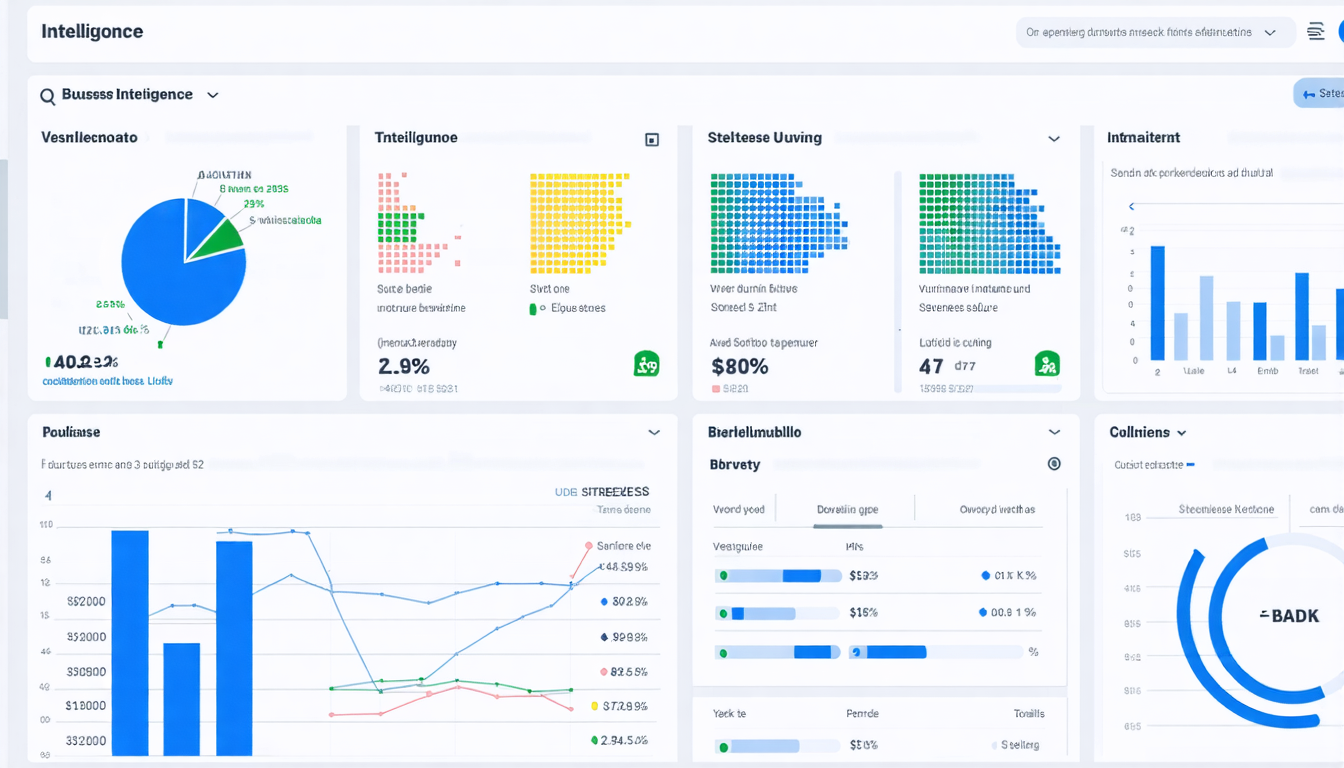Click the circle icon next to Bbrvety

1053,464
